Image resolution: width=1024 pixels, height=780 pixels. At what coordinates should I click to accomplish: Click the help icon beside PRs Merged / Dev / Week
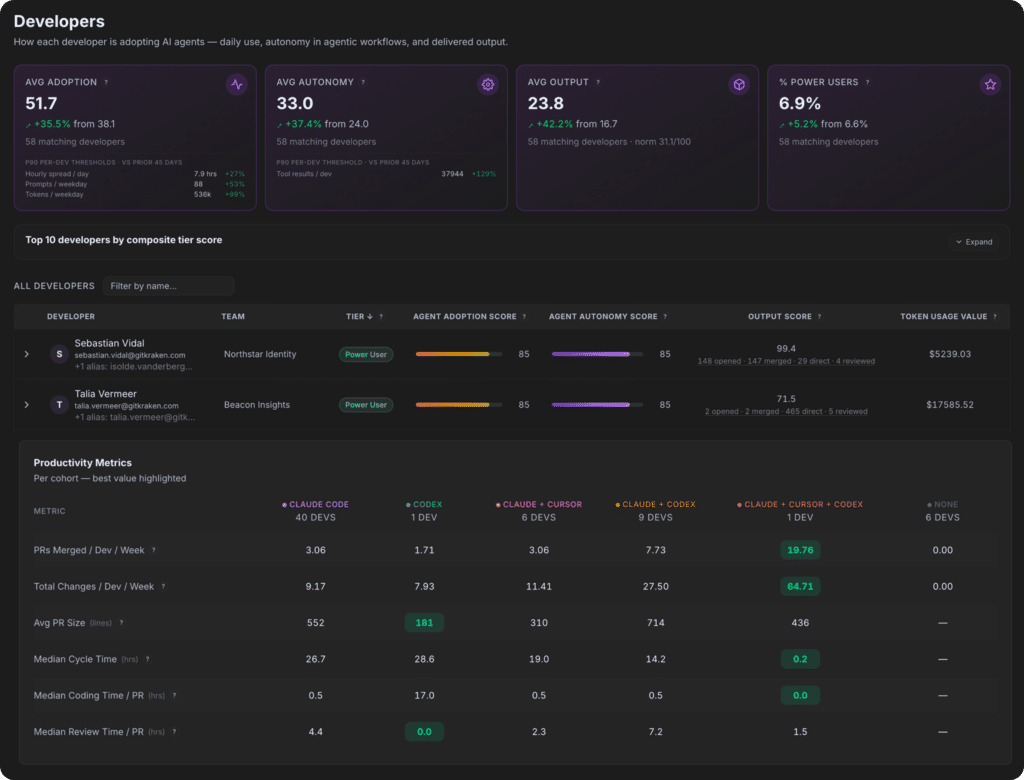pyautogui.click(x=154, y=550)
